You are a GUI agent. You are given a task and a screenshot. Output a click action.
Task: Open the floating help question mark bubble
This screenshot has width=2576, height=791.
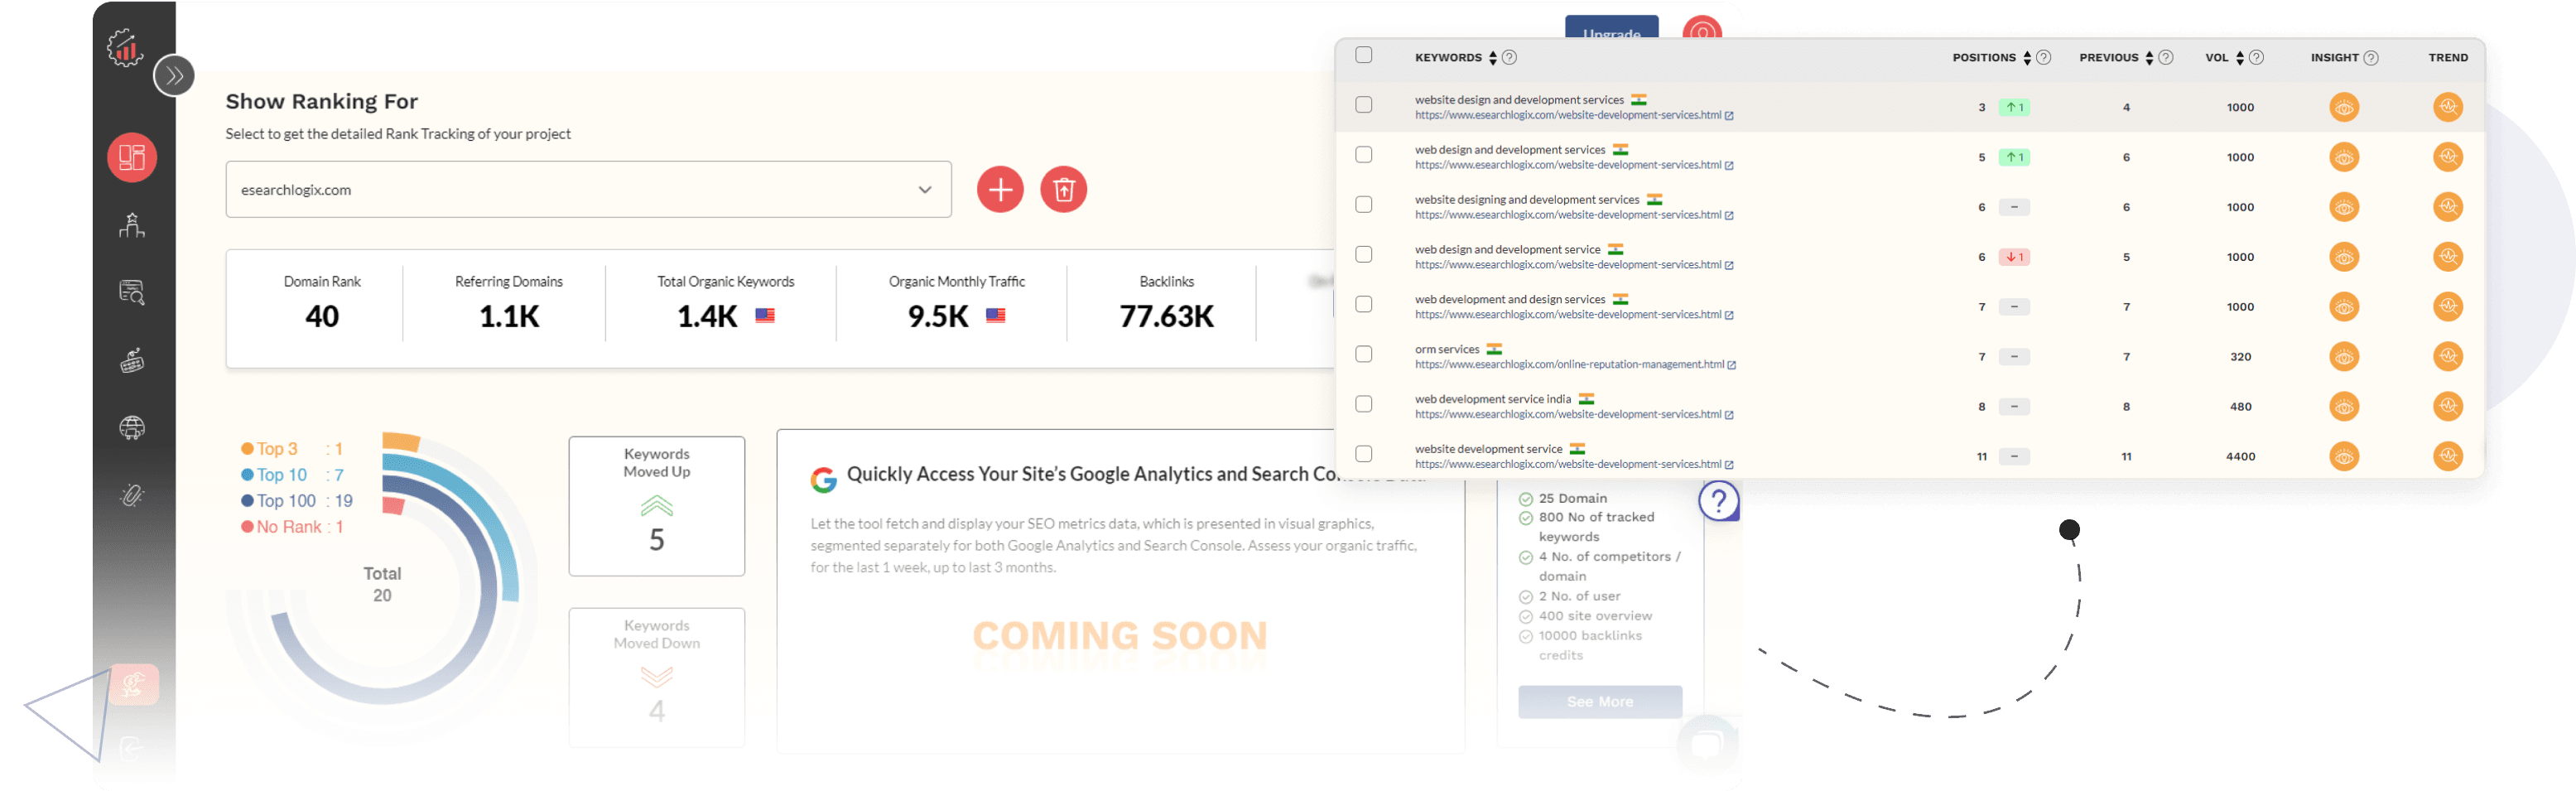click(x=1720, y=502)
